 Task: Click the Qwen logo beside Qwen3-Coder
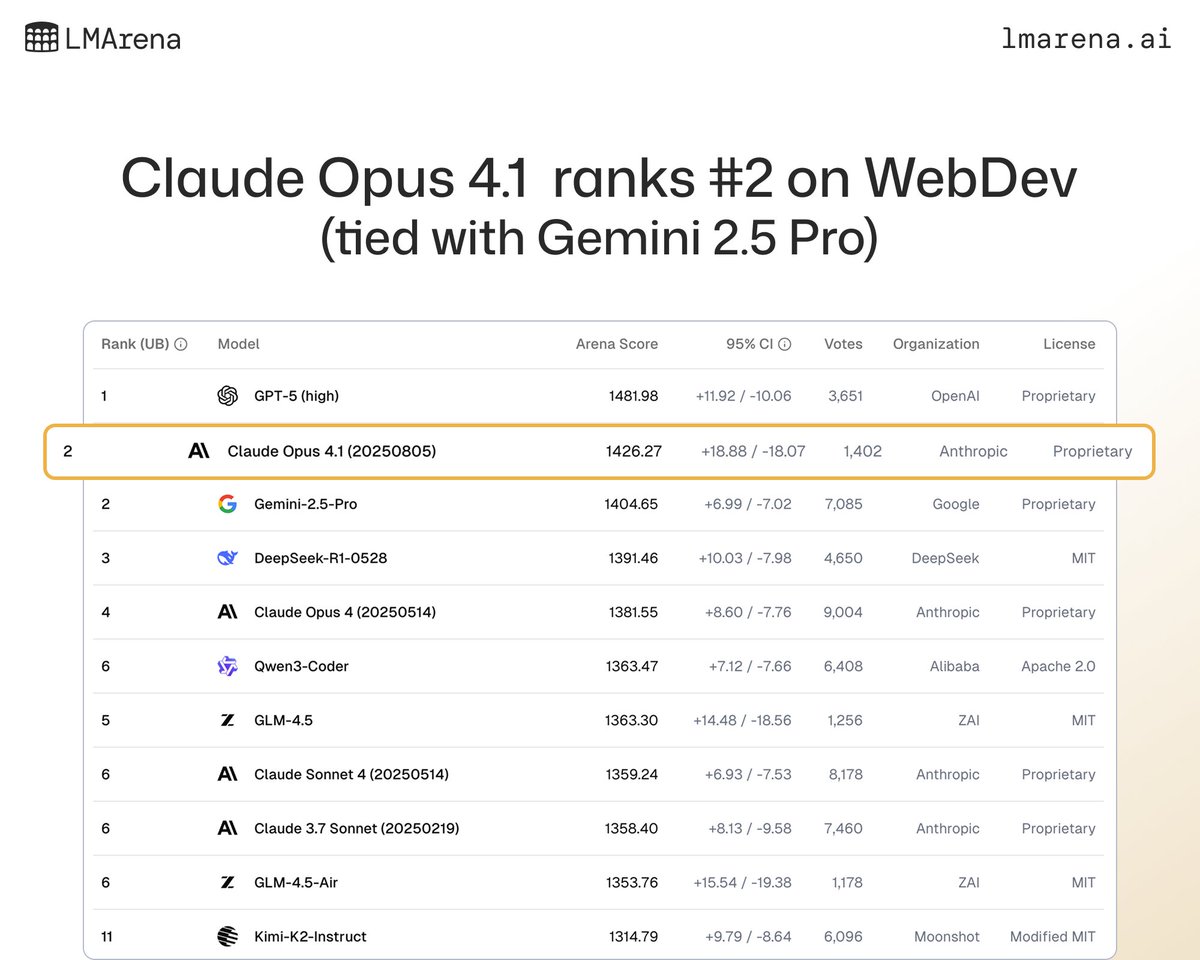click(228, 666)
